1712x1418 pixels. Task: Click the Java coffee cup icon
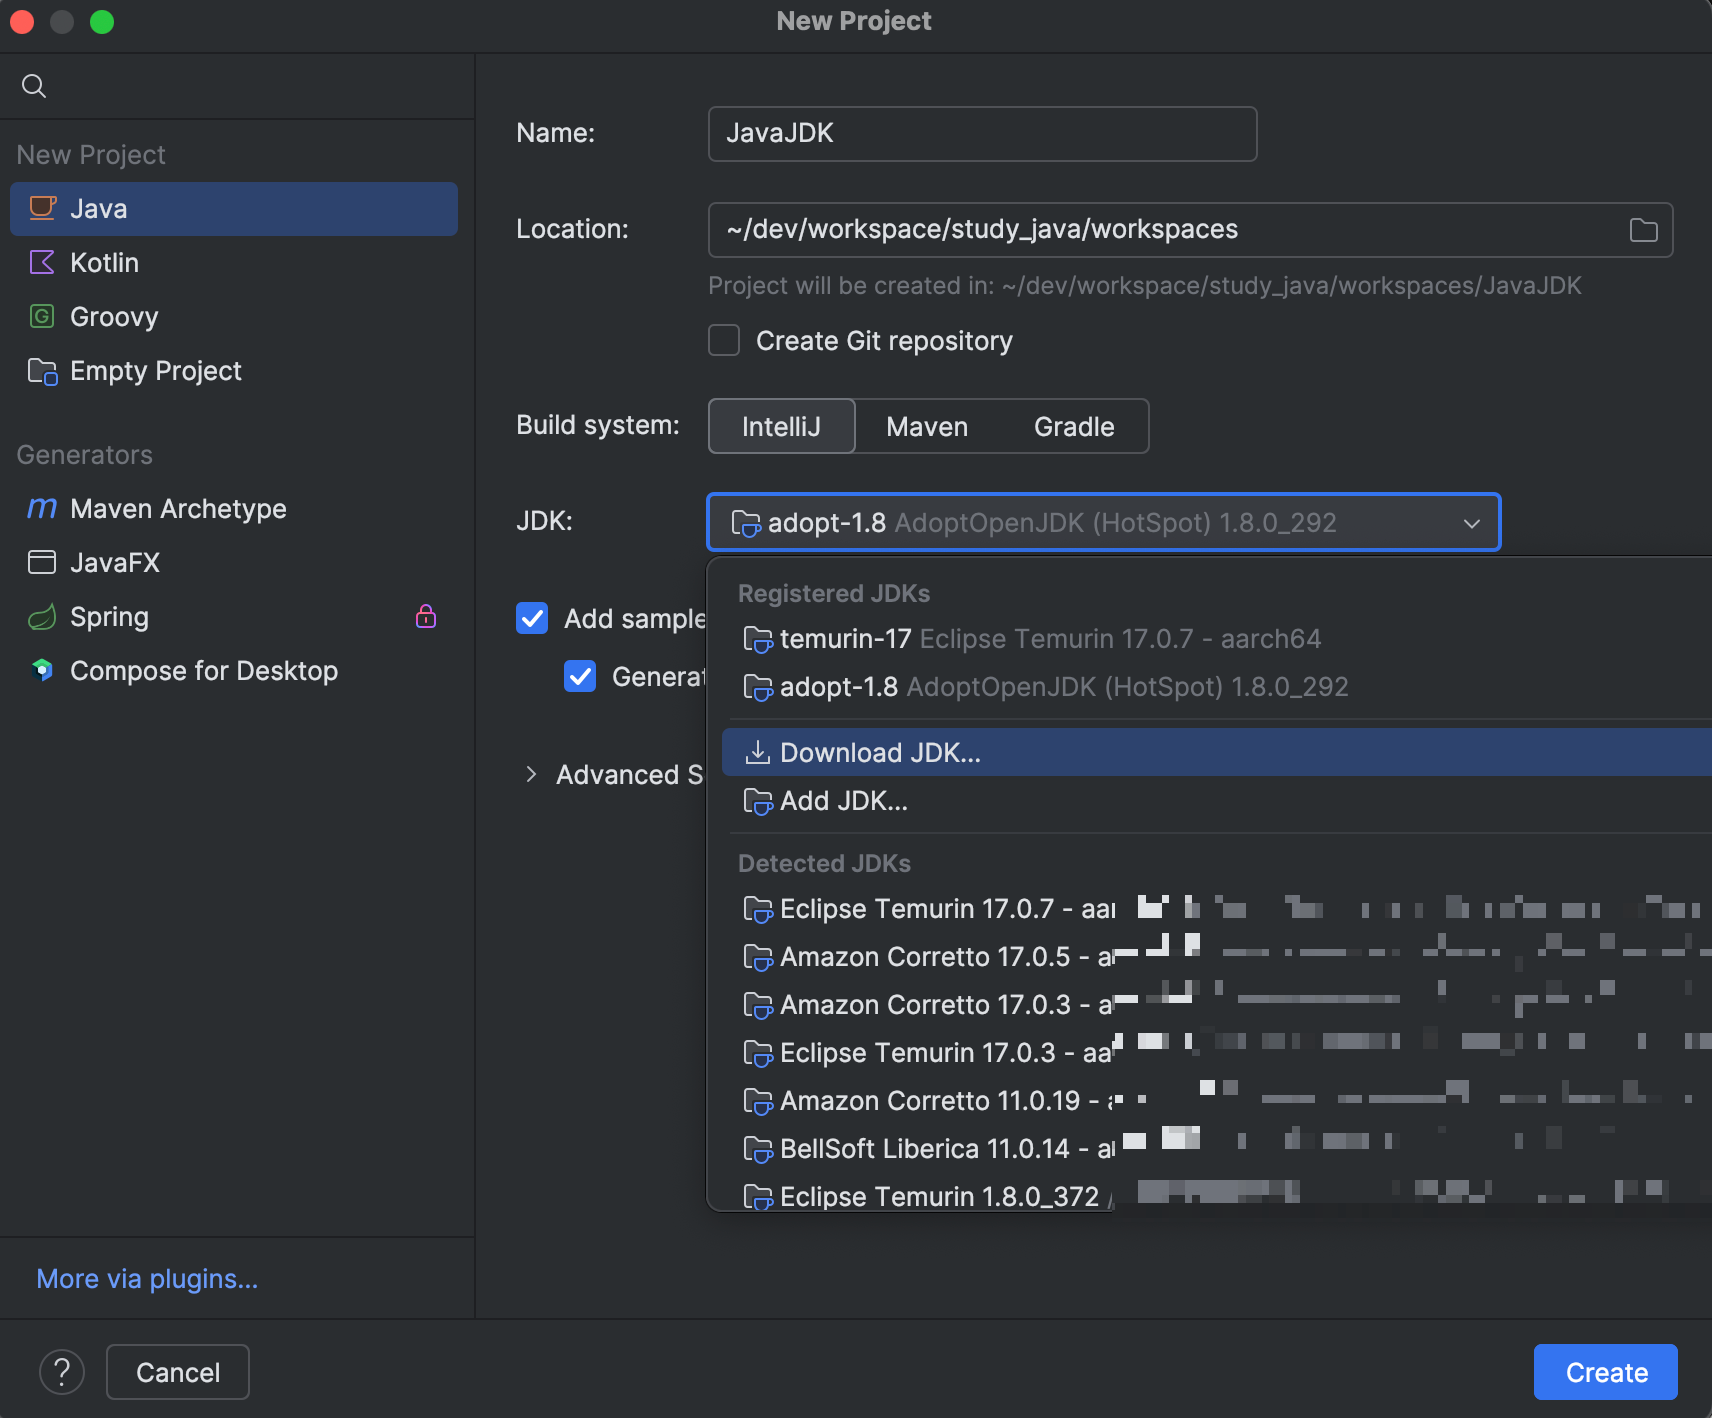click(x=42, y=208)
